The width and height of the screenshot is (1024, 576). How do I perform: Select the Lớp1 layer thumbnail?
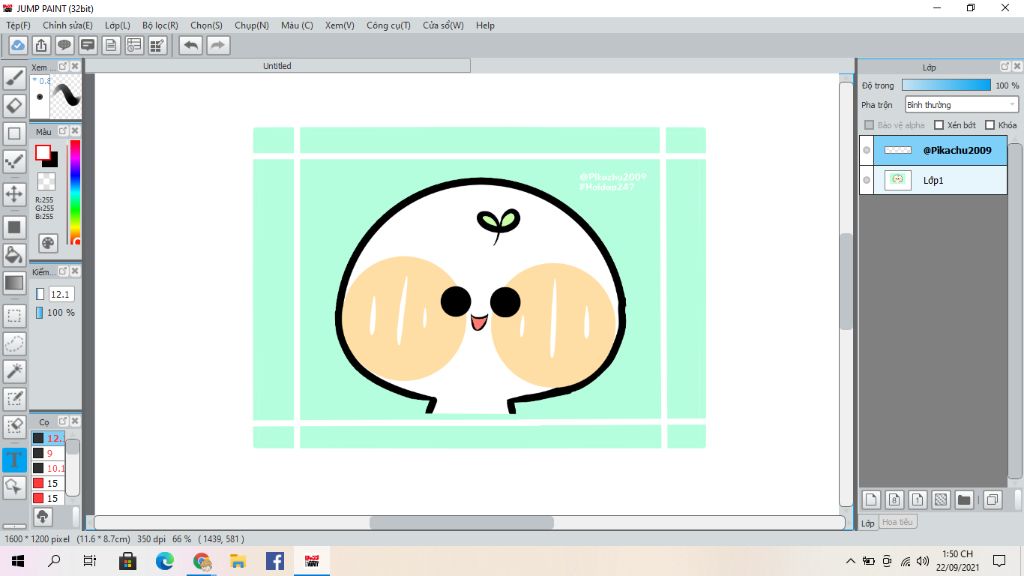[x=897, y=180]
